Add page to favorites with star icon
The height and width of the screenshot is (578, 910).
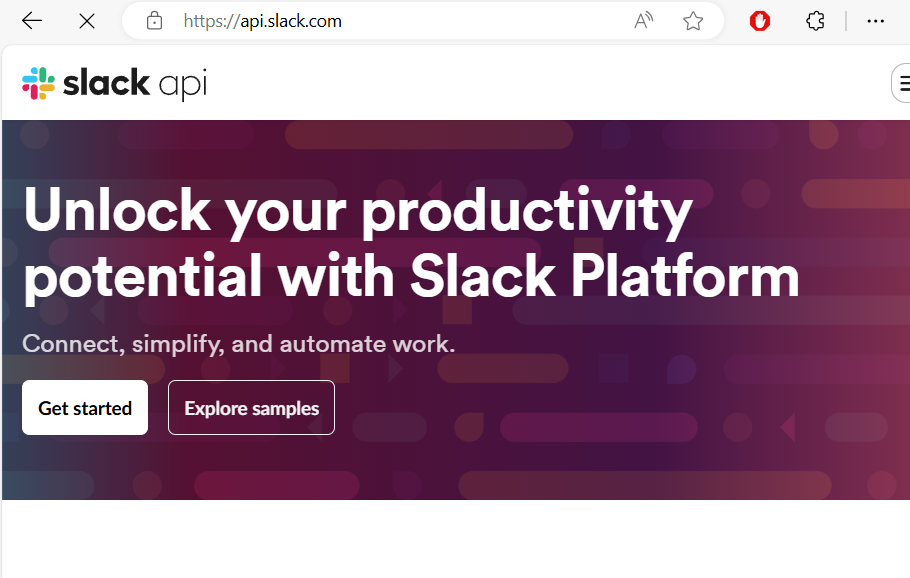[x=693, y=21]
